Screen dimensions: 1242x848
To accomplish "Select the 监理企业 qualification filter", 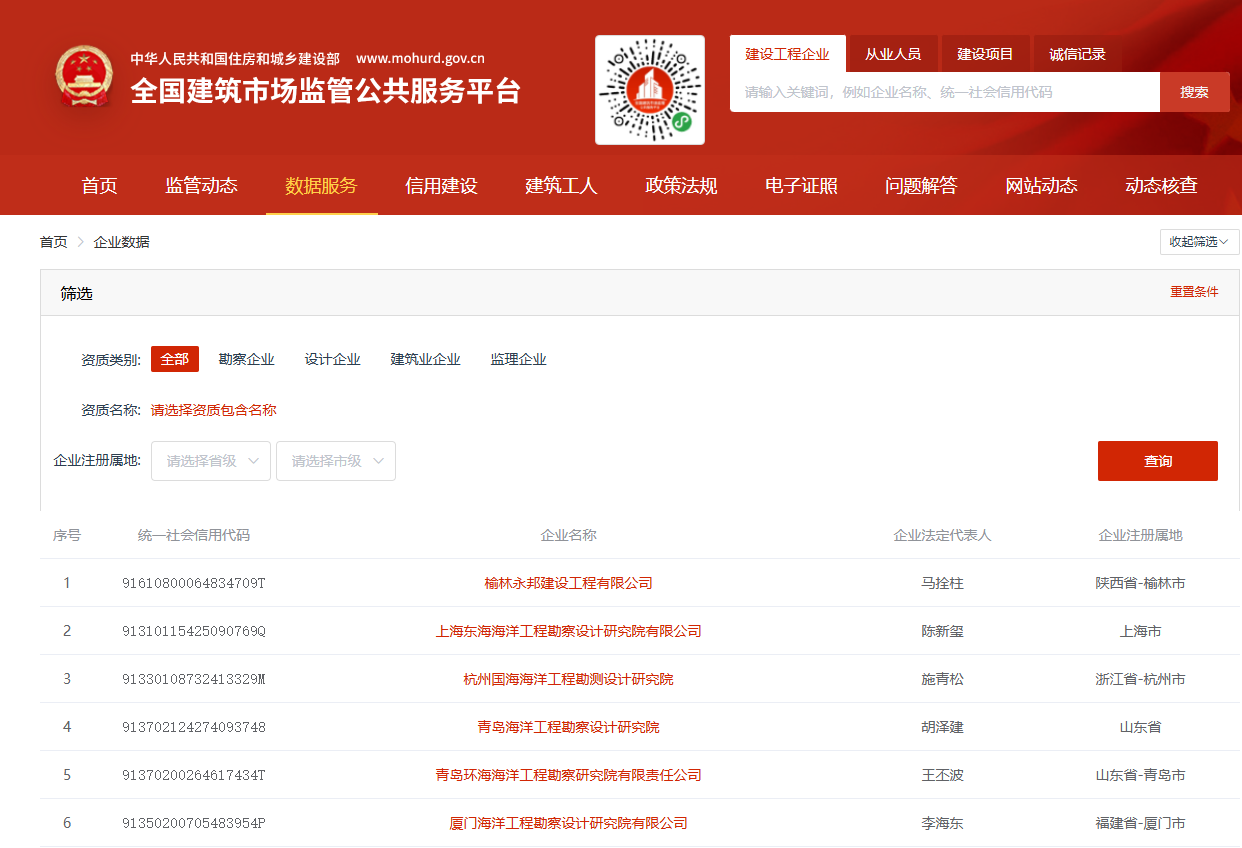I will (x=519, y=358).
